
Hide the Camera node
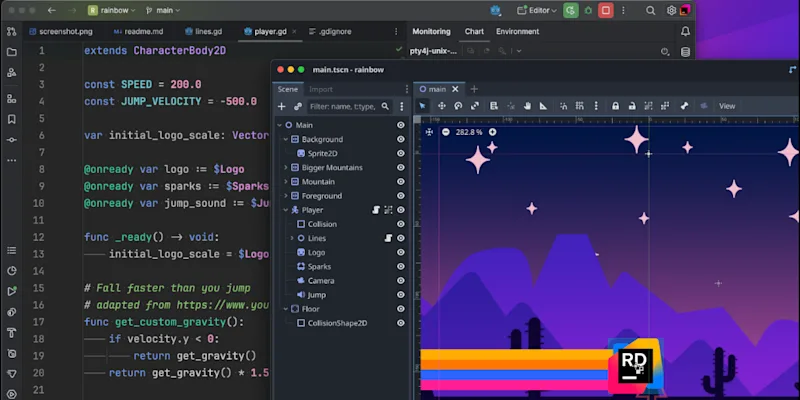(x=401, y=281)
